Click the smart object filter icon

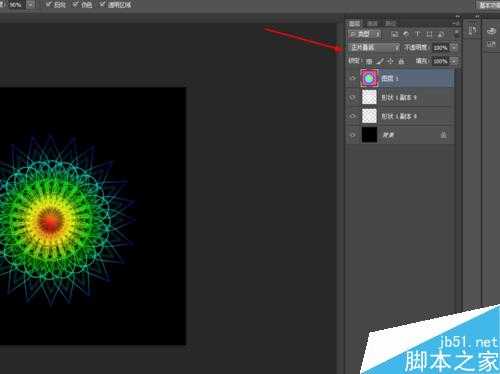pyautogui.click(x=441, y=34)
